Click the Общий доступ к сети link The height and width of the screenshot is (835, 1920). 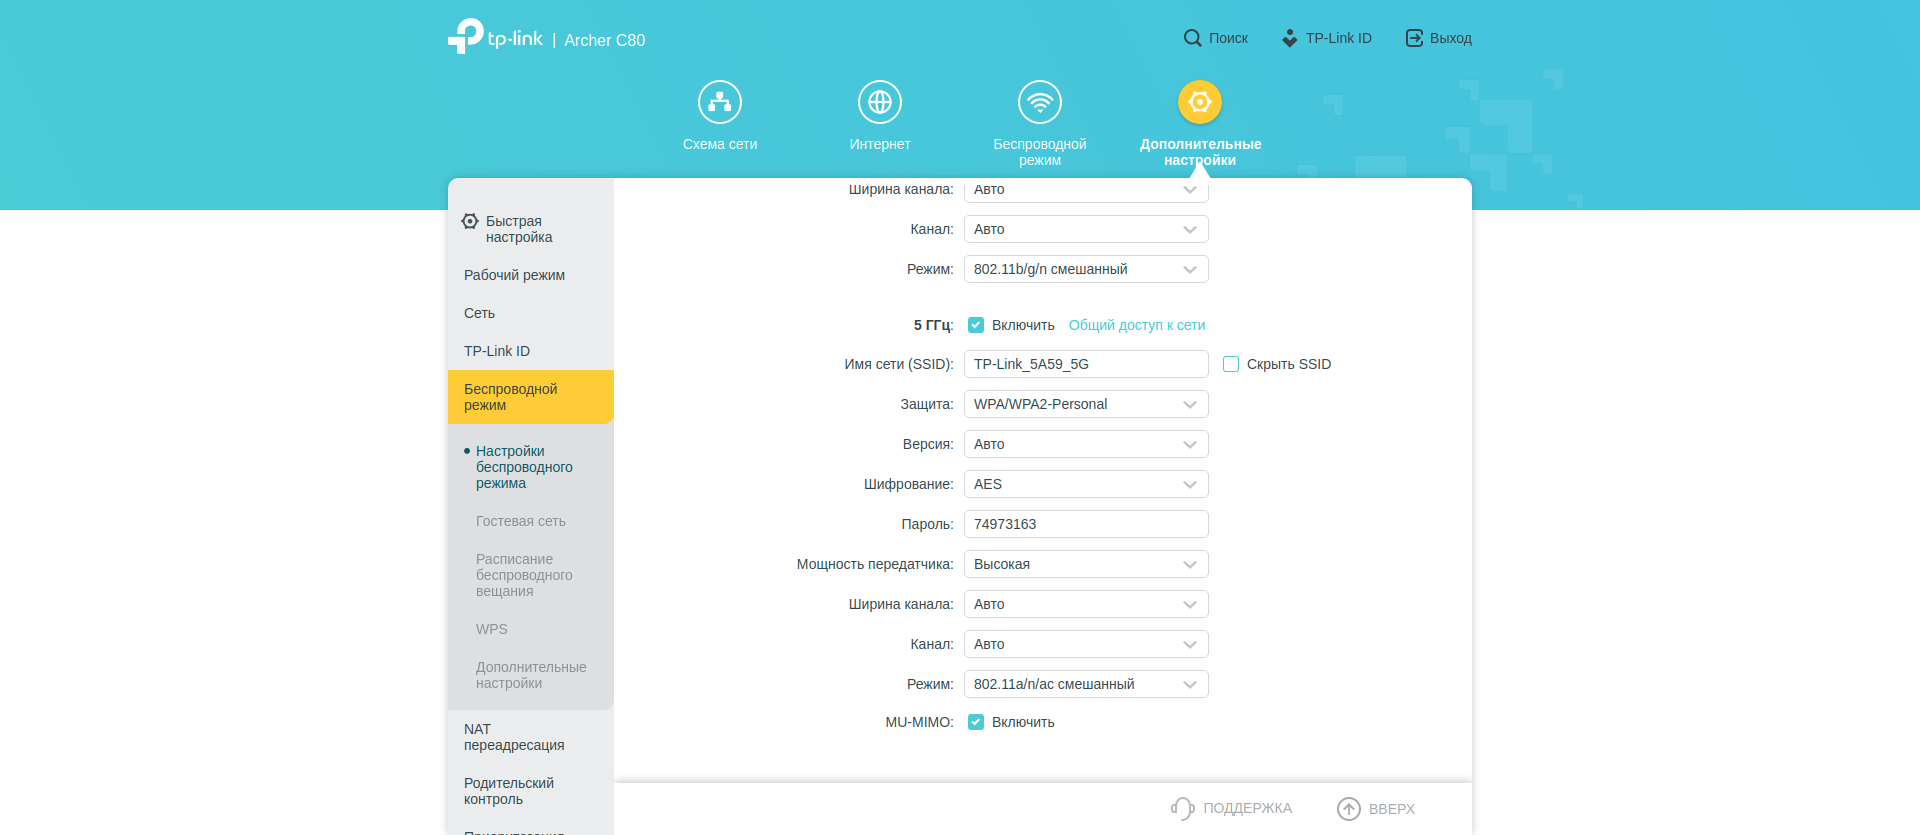1137,325
